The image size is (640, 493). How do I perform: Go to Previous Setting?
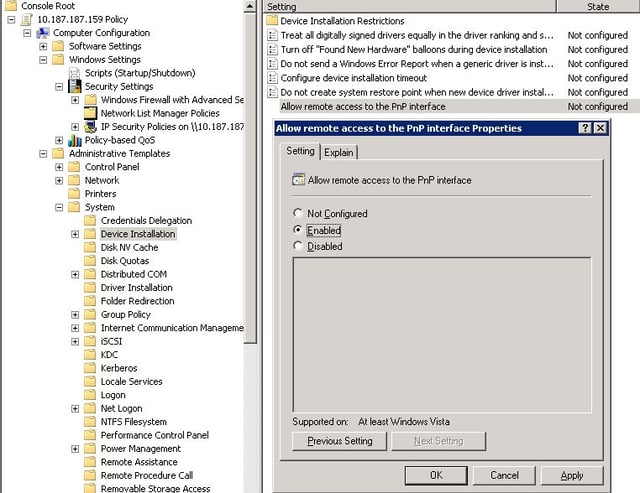point(340,441)
